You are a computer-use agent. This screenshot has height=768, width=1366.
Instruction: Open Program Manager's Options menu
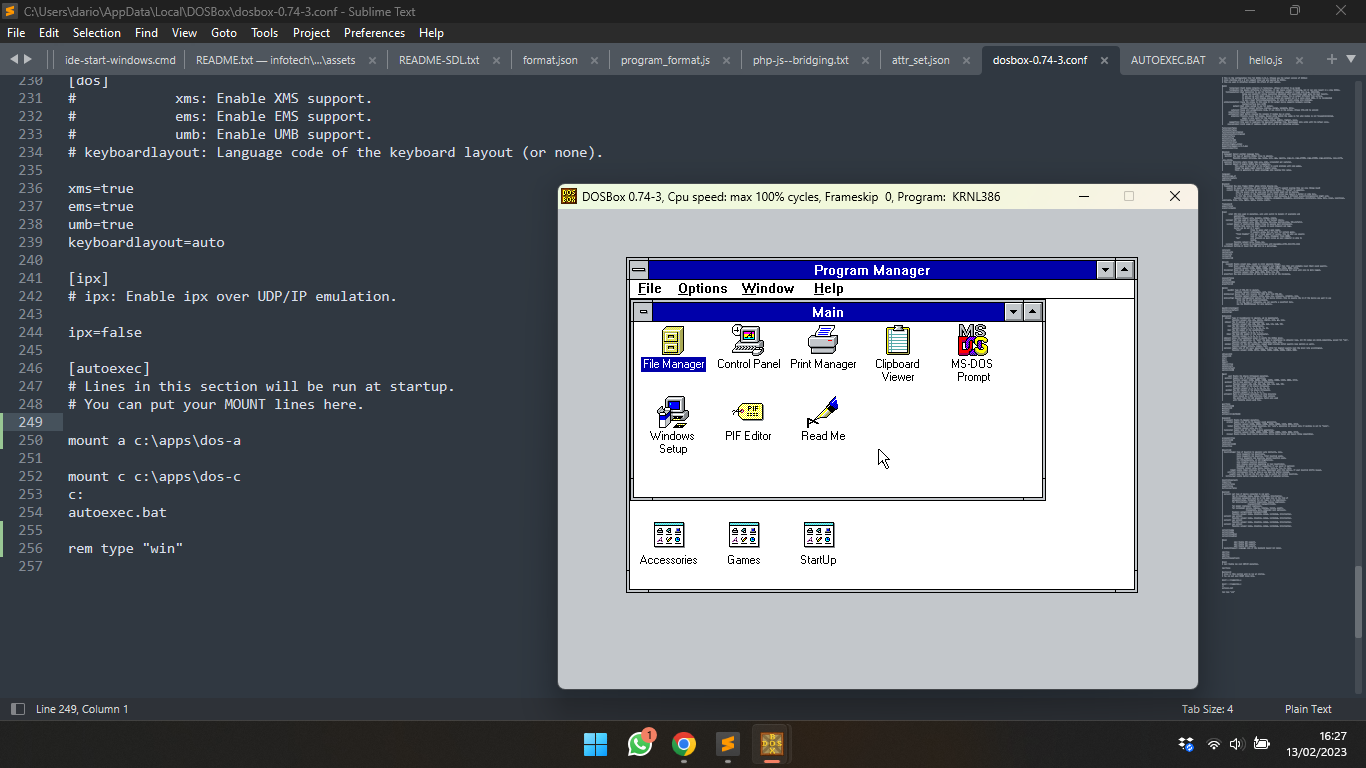point(702,288)
